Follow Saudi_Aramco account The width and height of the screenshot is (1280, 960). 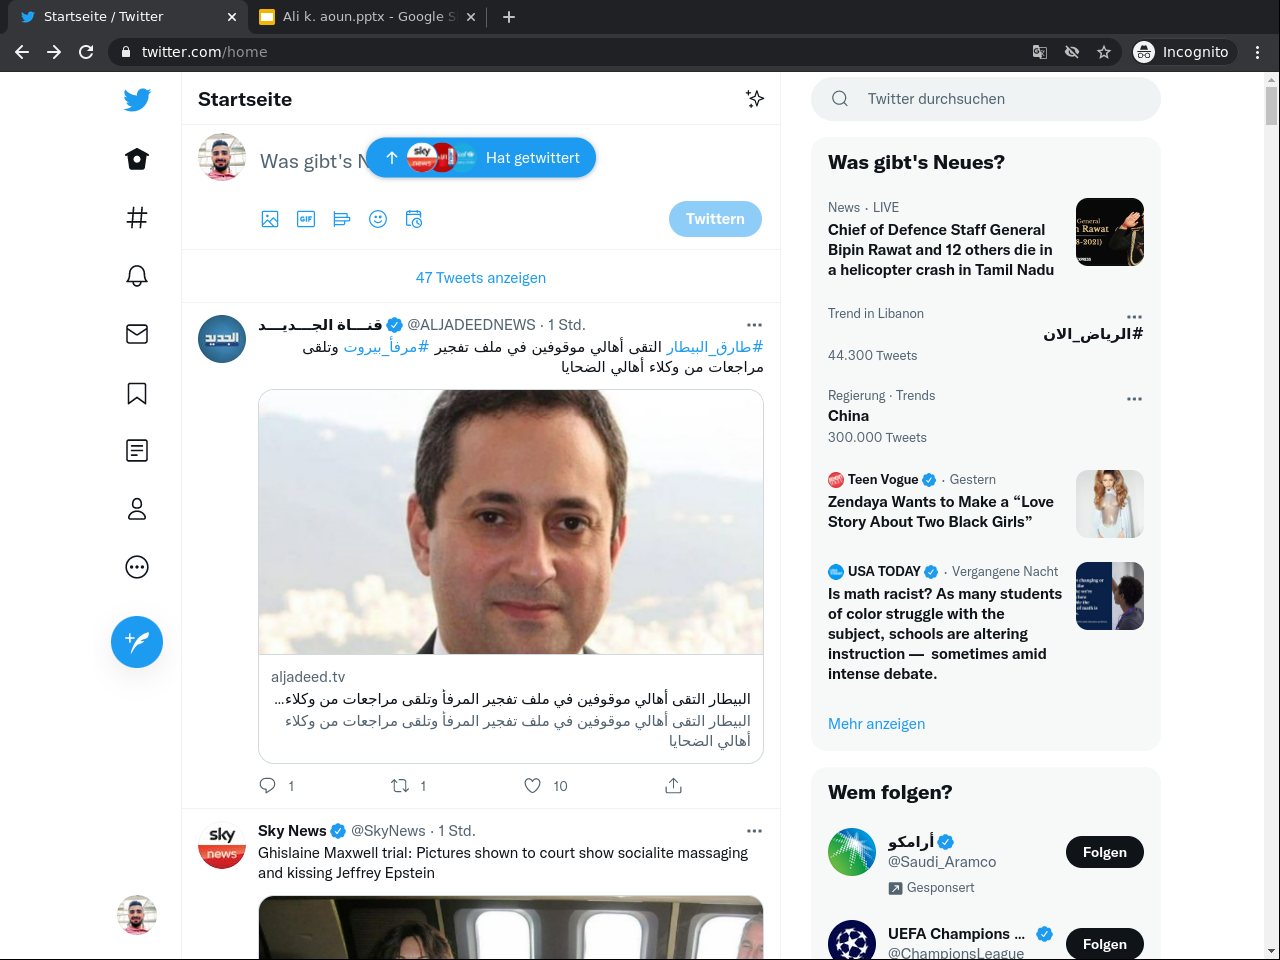coord(1105,852)
